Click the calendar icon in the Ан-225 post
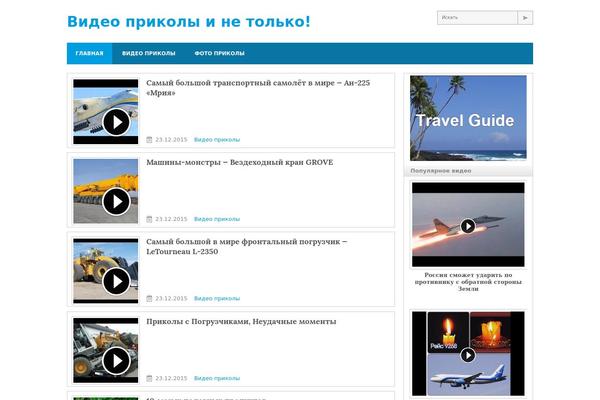This screenshot has height=400, width=600. [x=149, y=140]
